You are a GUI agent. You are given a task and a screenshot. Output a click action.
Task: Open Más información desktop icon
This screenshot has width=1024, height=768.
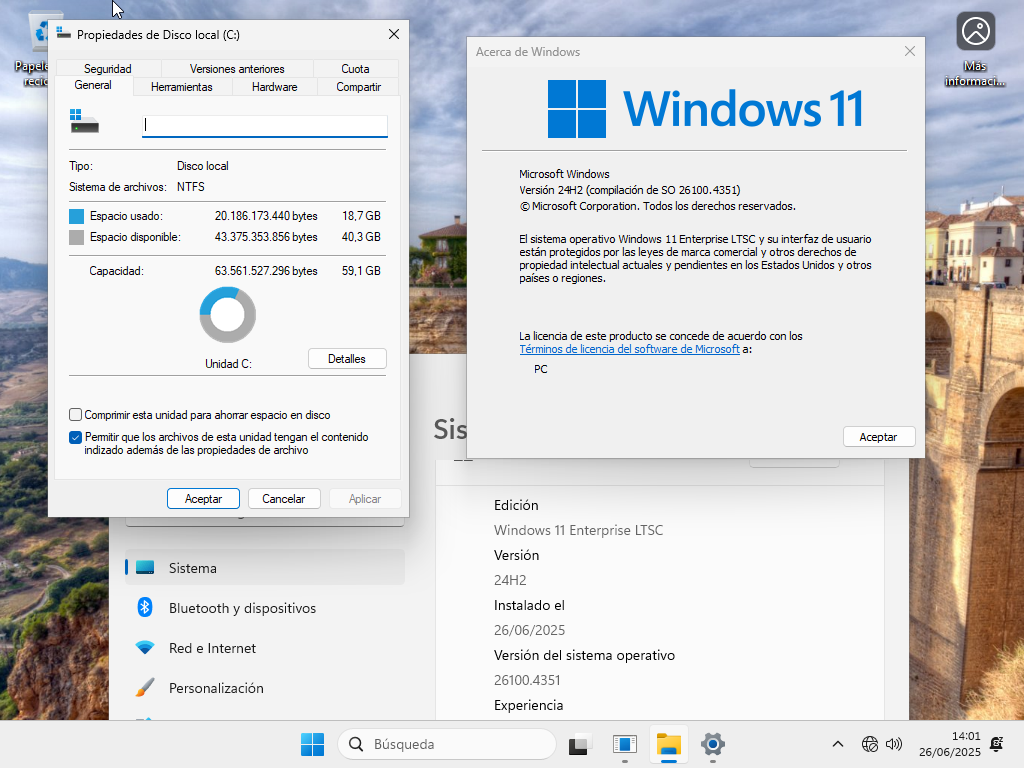pos(975,50)
